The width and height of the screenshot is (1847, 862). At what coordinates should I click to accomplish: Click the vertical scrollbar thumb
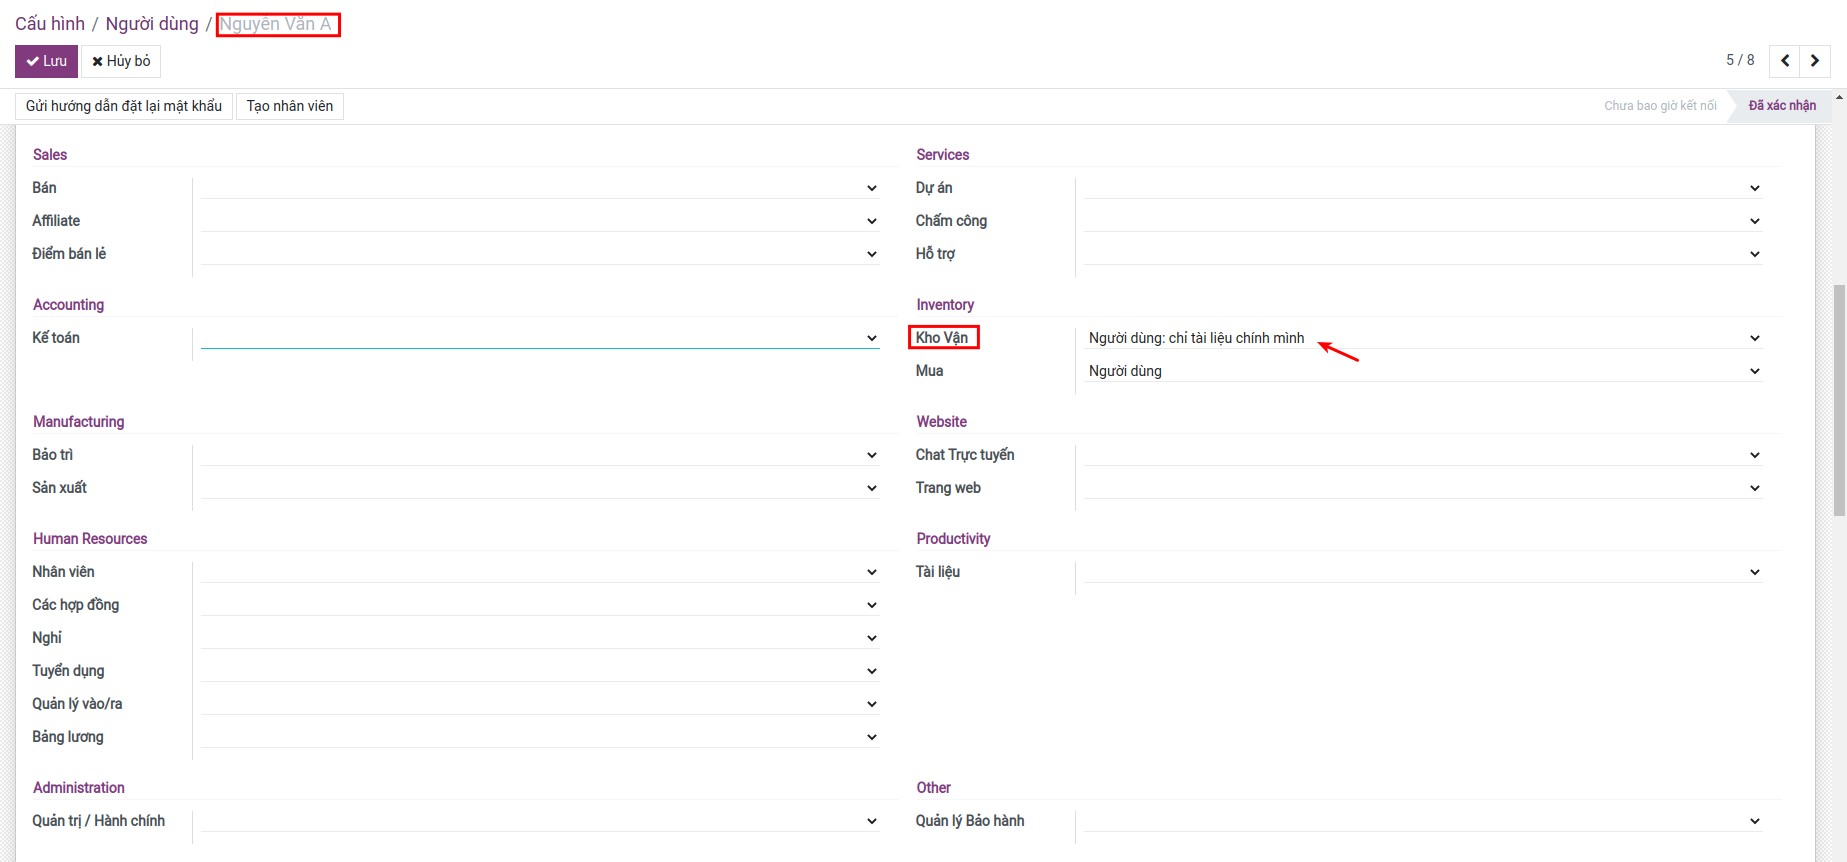tap(1839, 400)
